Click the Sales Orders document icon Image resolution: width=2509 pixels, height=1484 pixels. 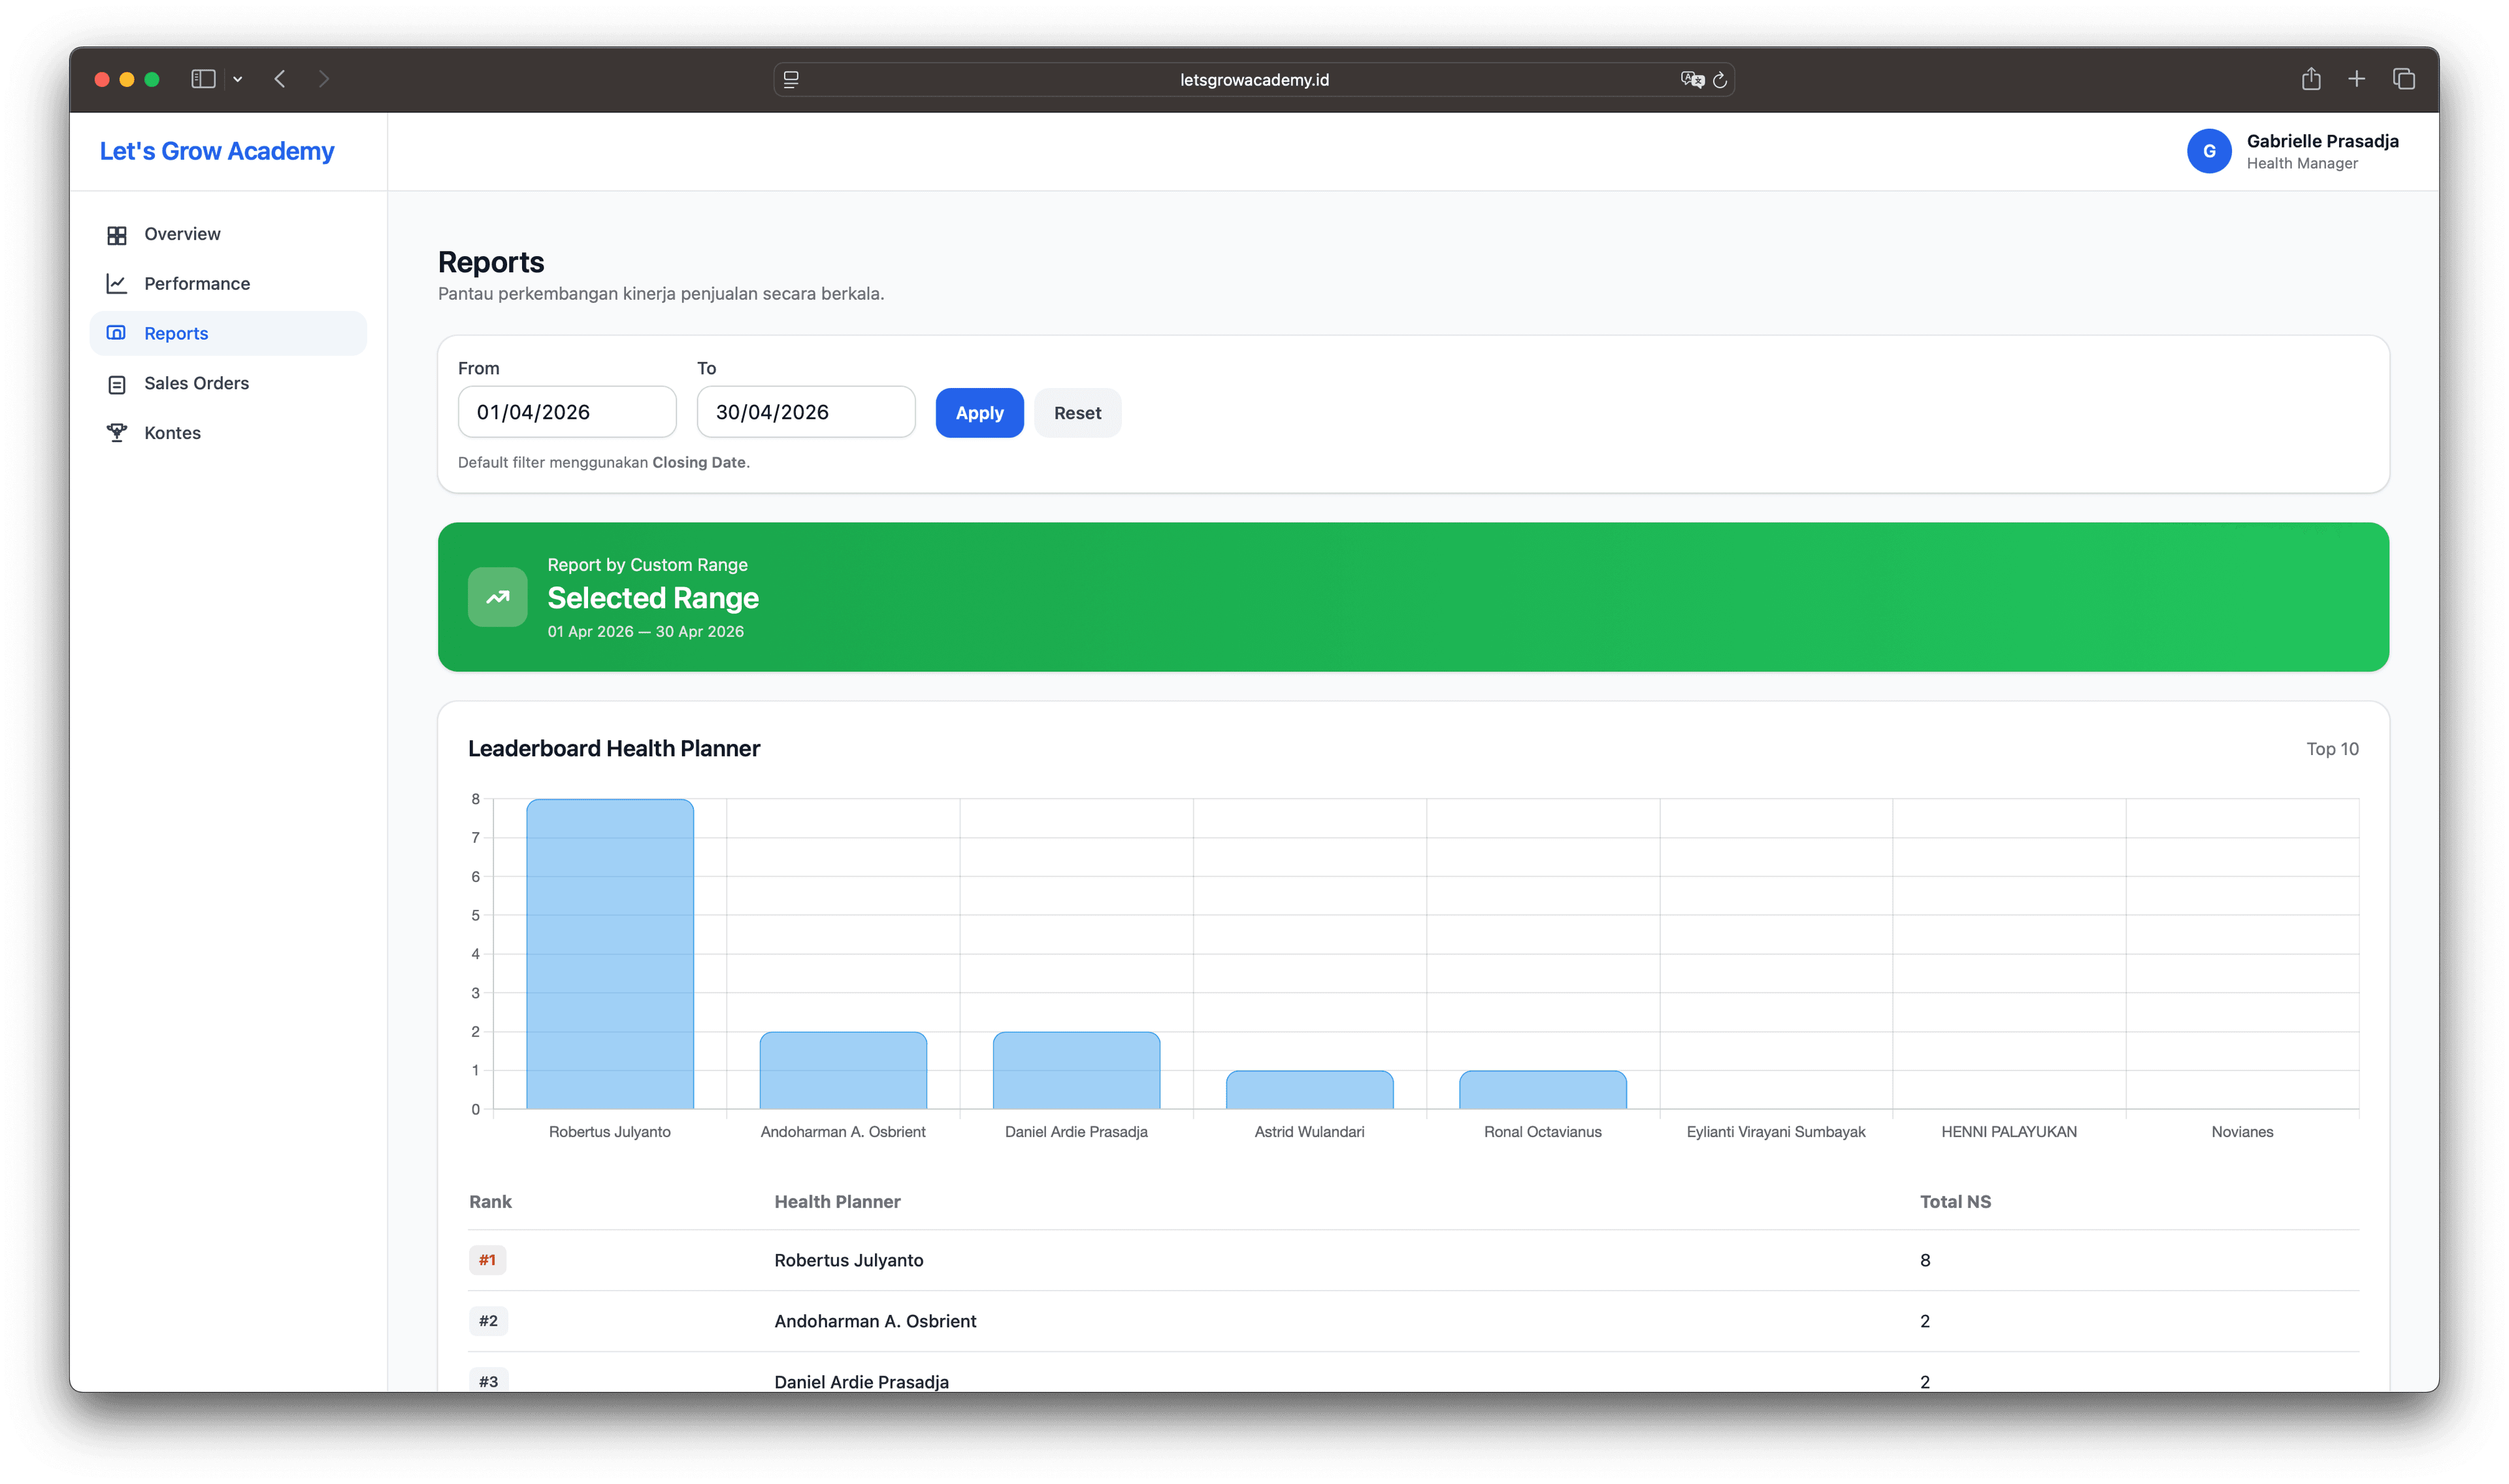[x=117, y=384]
